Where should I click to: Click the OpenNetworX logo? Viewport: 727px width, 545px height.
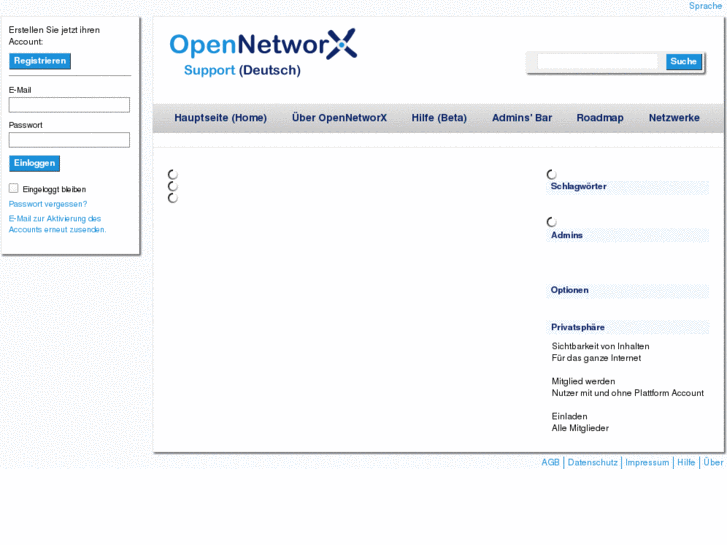263,45
